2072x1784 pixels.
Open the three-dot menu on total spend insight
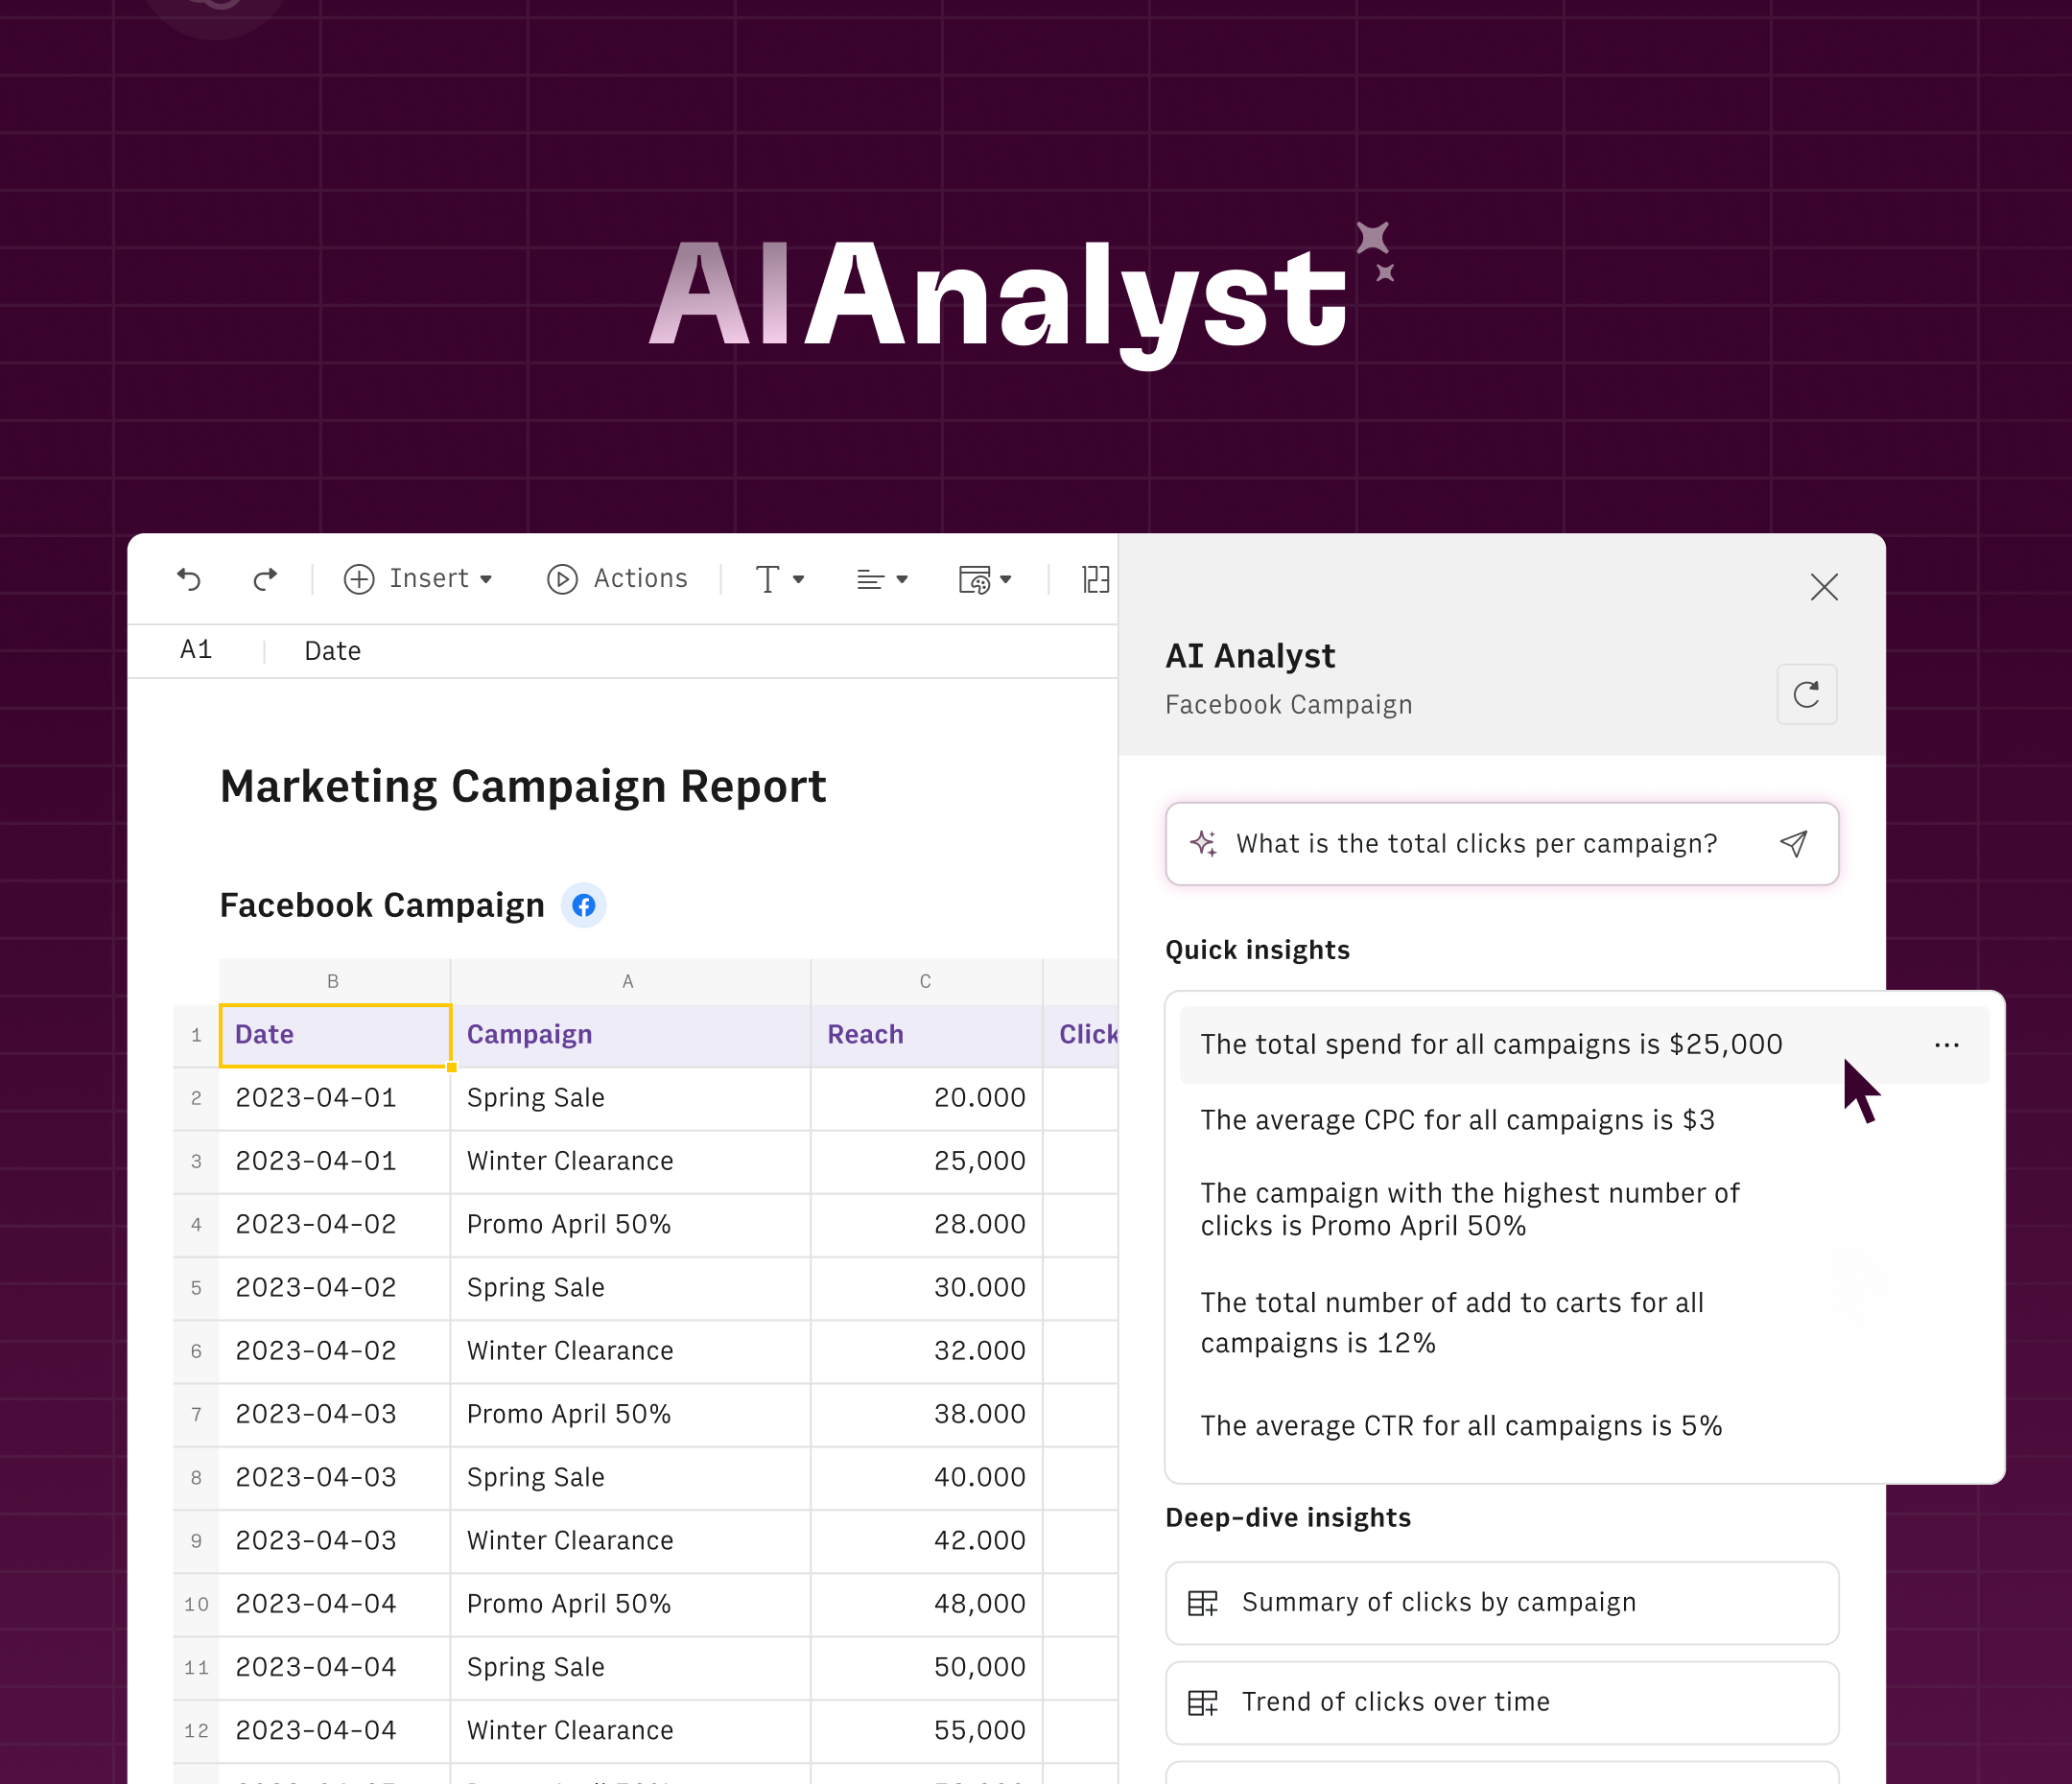point(1945,1045)
